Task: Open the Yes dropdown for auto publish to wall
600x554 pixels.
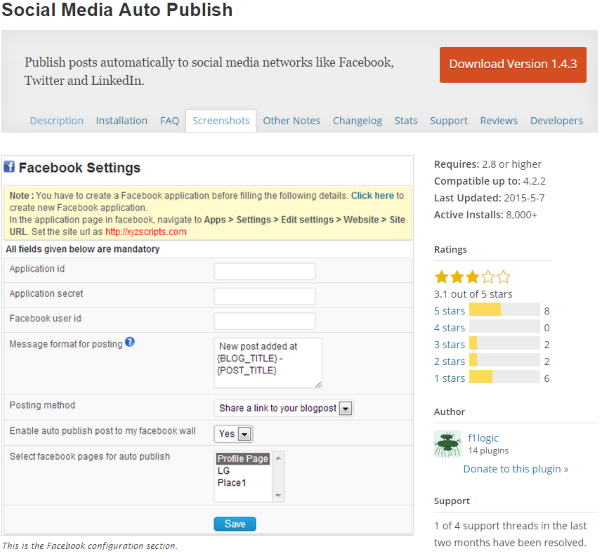Action: pos(233,434)
